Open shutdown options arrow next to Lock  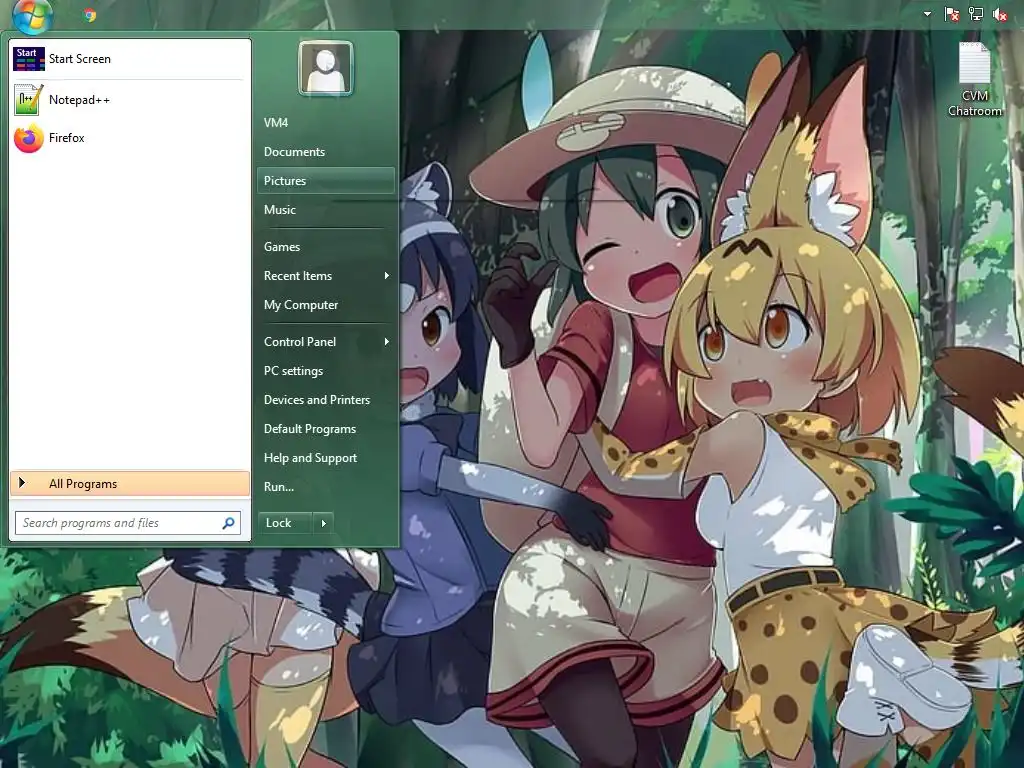click(x=324, y=523)
